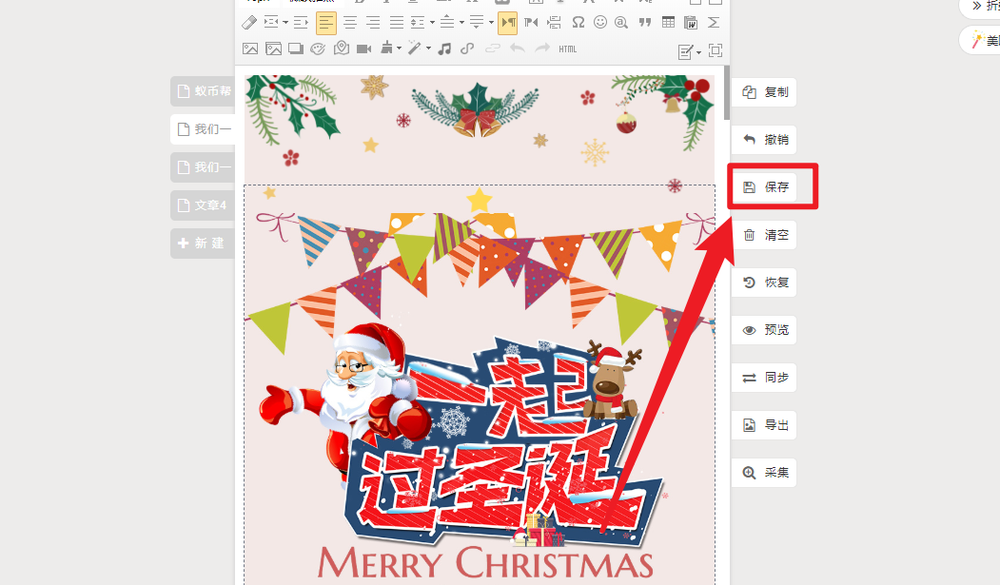Open the sigma formula editor
The height and width of the screenshot is (585, 1000).
714,23
